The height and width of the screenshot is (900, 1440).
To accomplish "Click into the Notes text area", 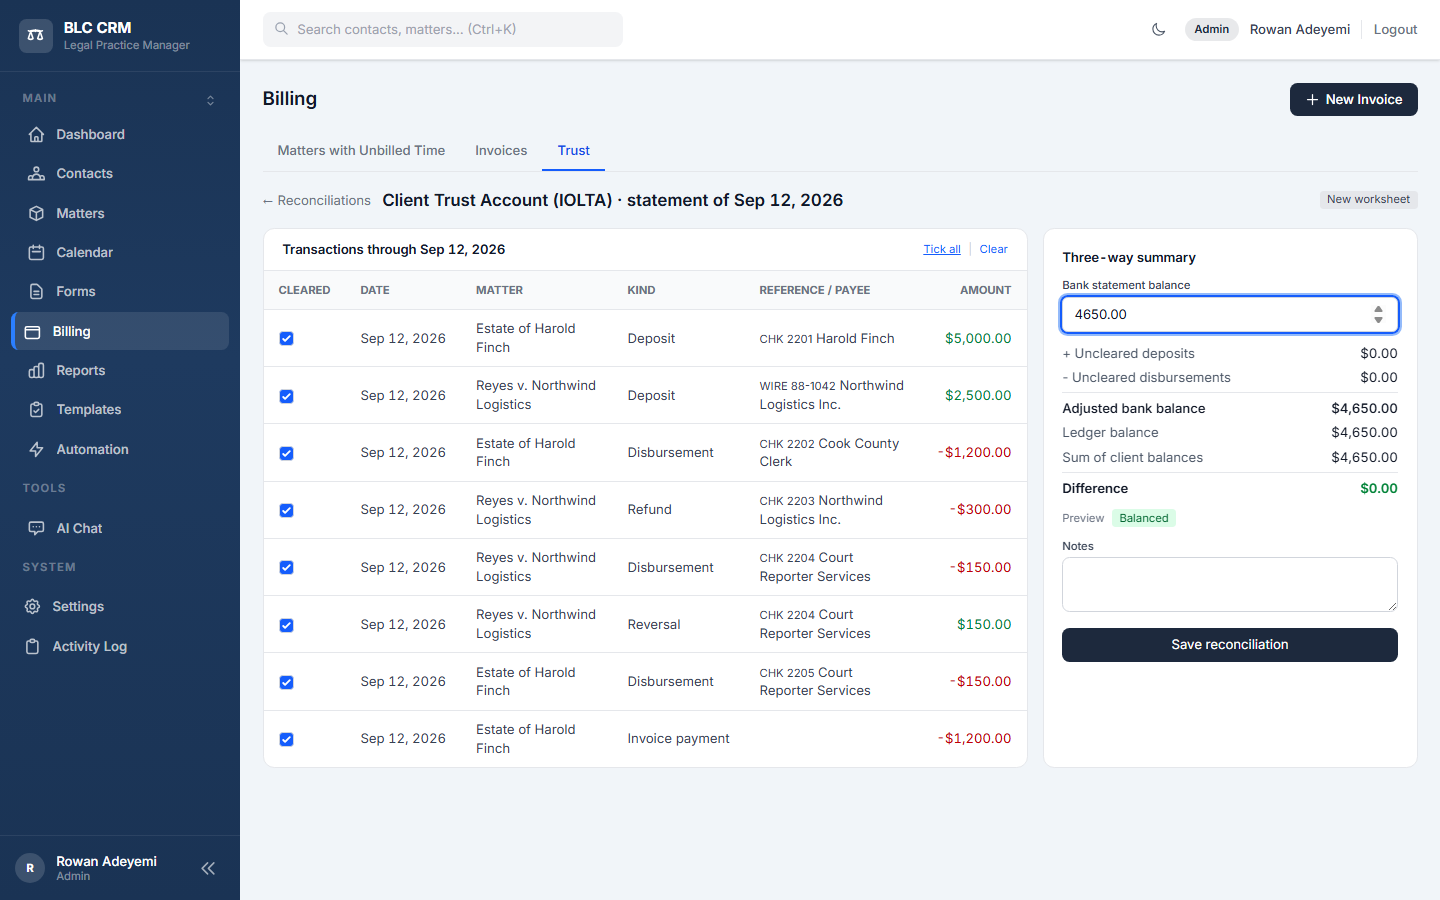I will coord(1229,584).
